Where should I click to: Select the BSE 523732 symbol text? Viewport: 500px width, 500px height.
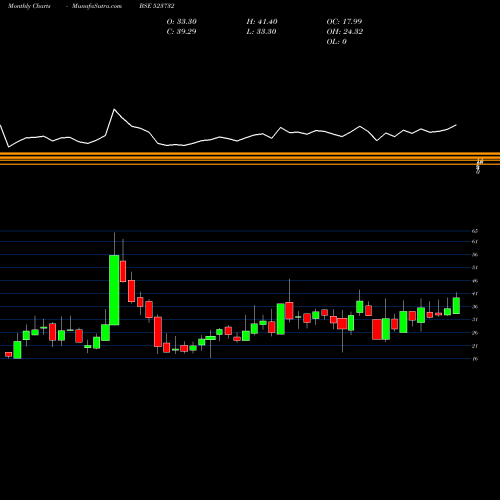point(157,6)
